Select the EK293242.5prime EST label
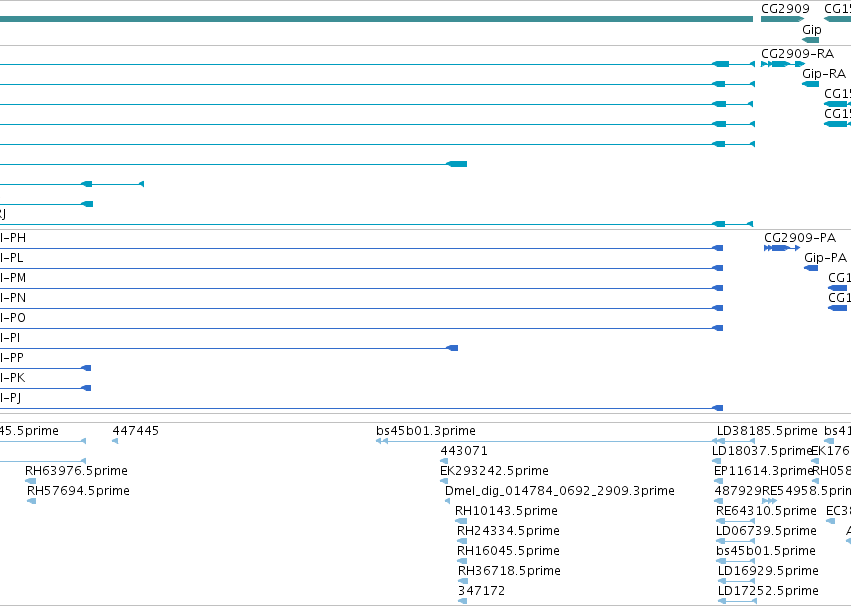851x606 pixels. click(494, 471)
